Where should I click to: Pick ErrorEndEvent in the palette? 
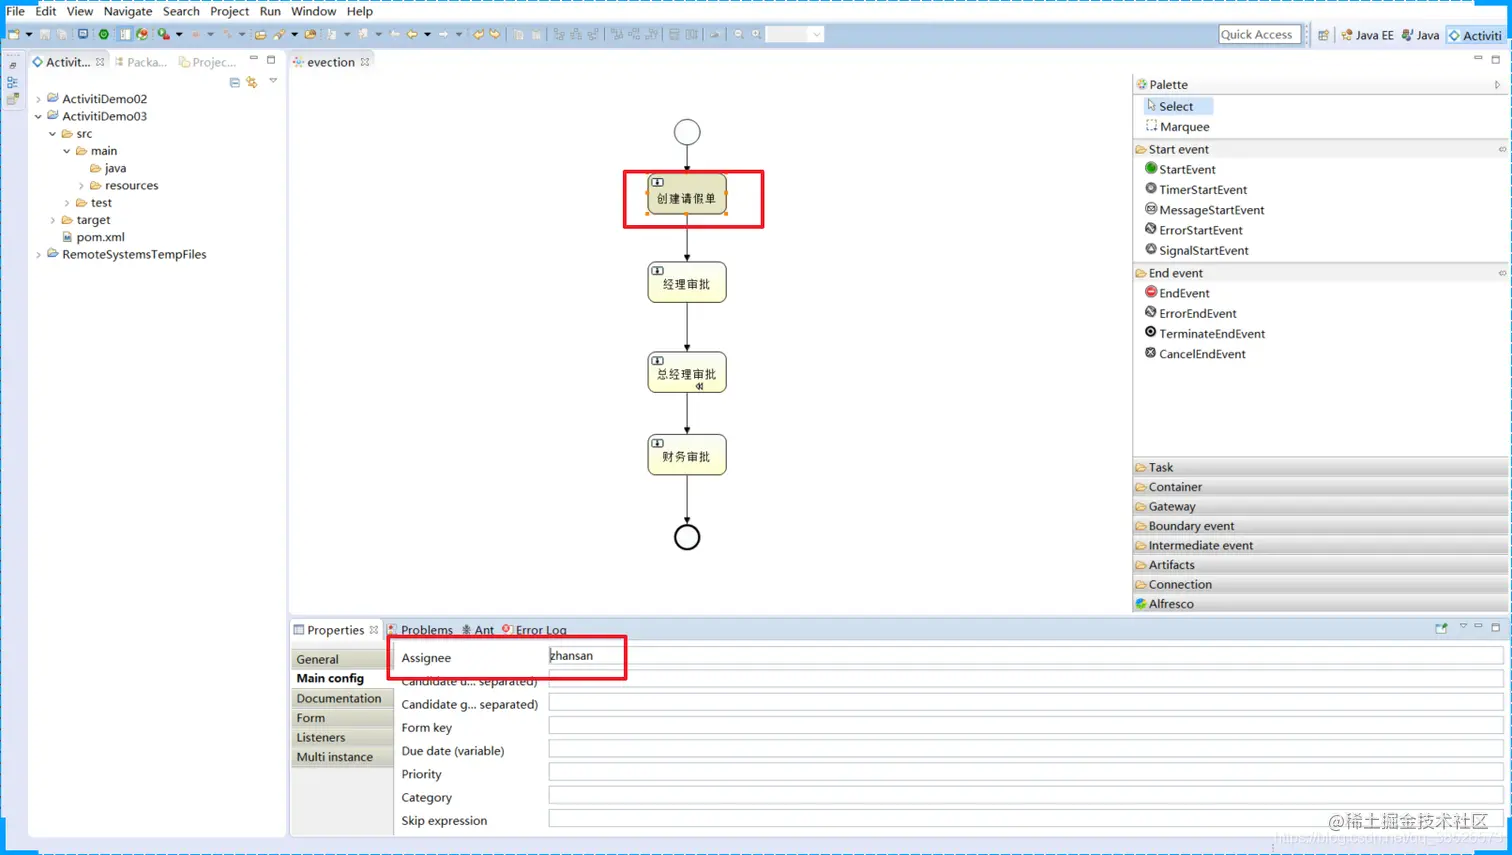(1190, 313)
